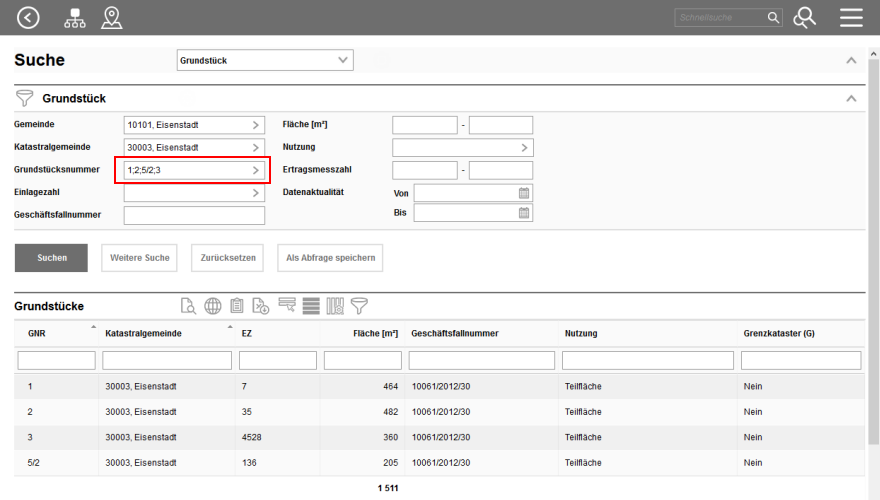This screenshot has height=500, width=880.
Task: Click the back arrow in the top bar
Action: pos(29,17)
